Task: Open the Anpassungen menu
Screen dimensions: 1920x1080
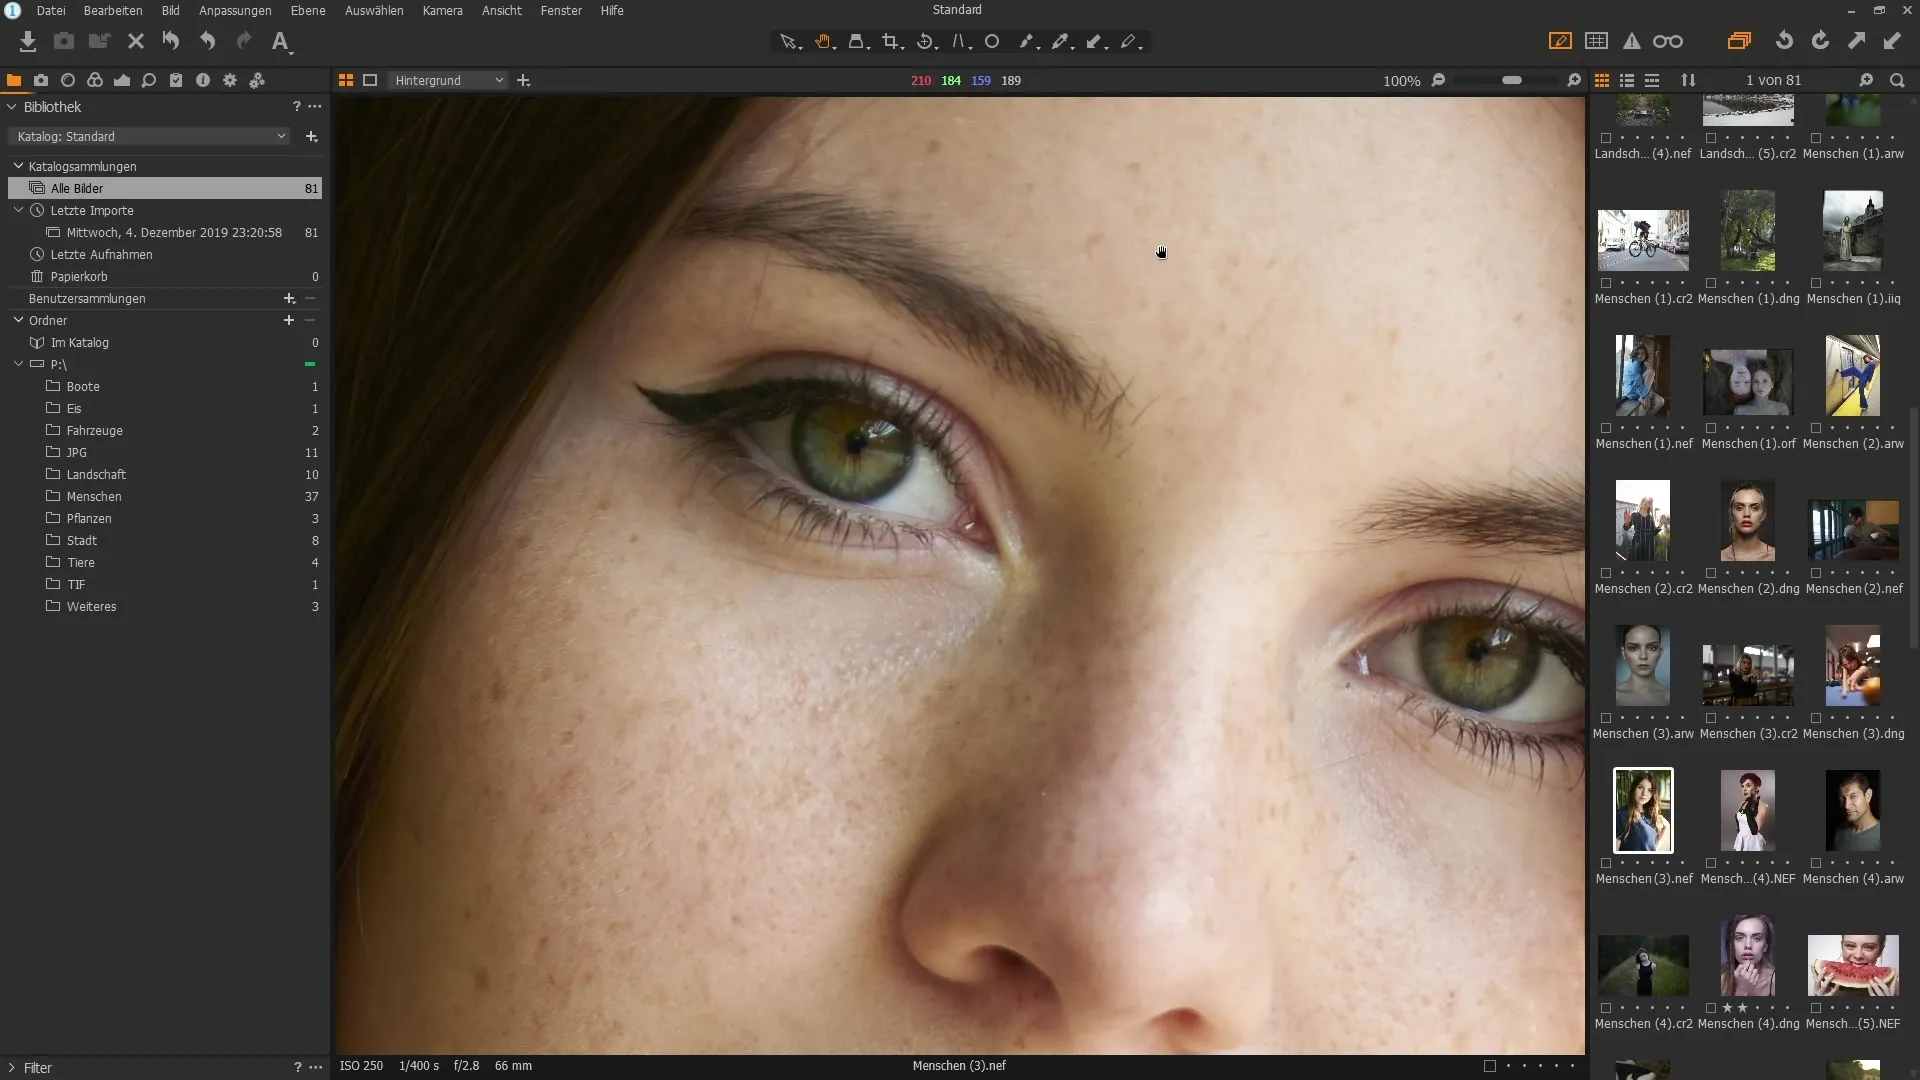Action: [x=235, y=10]
